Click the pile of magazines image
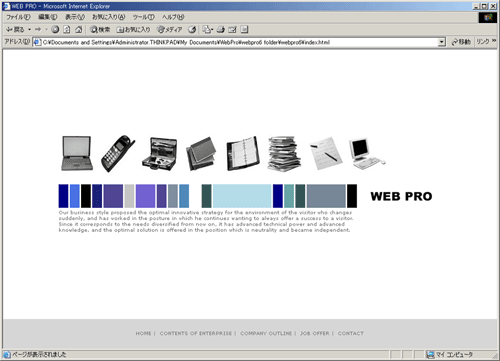Viewport: 500px width, 361px height. click(x=284, y=154)
